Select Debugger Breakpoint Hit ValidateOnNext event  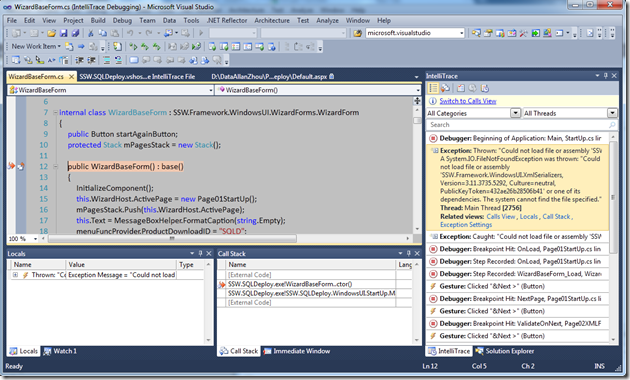pyautogui.click(x=518, y=323)
